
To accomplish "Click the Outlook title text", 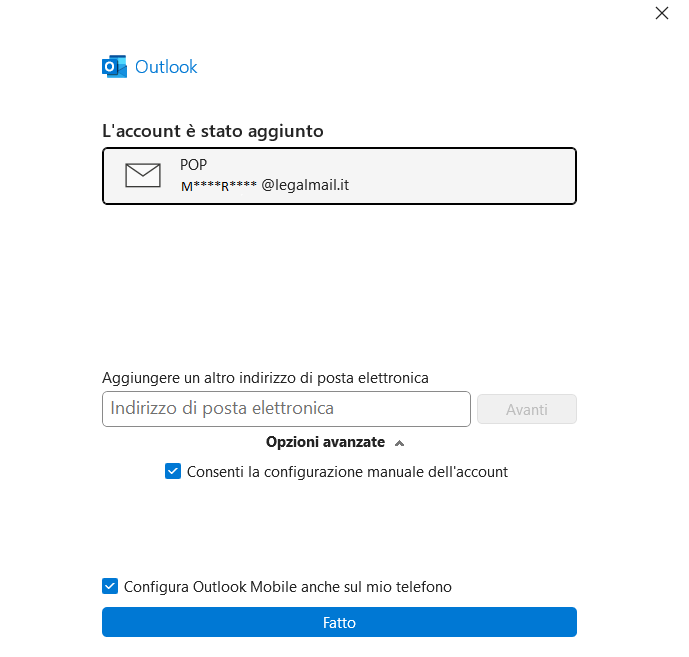I will point(166,67).
